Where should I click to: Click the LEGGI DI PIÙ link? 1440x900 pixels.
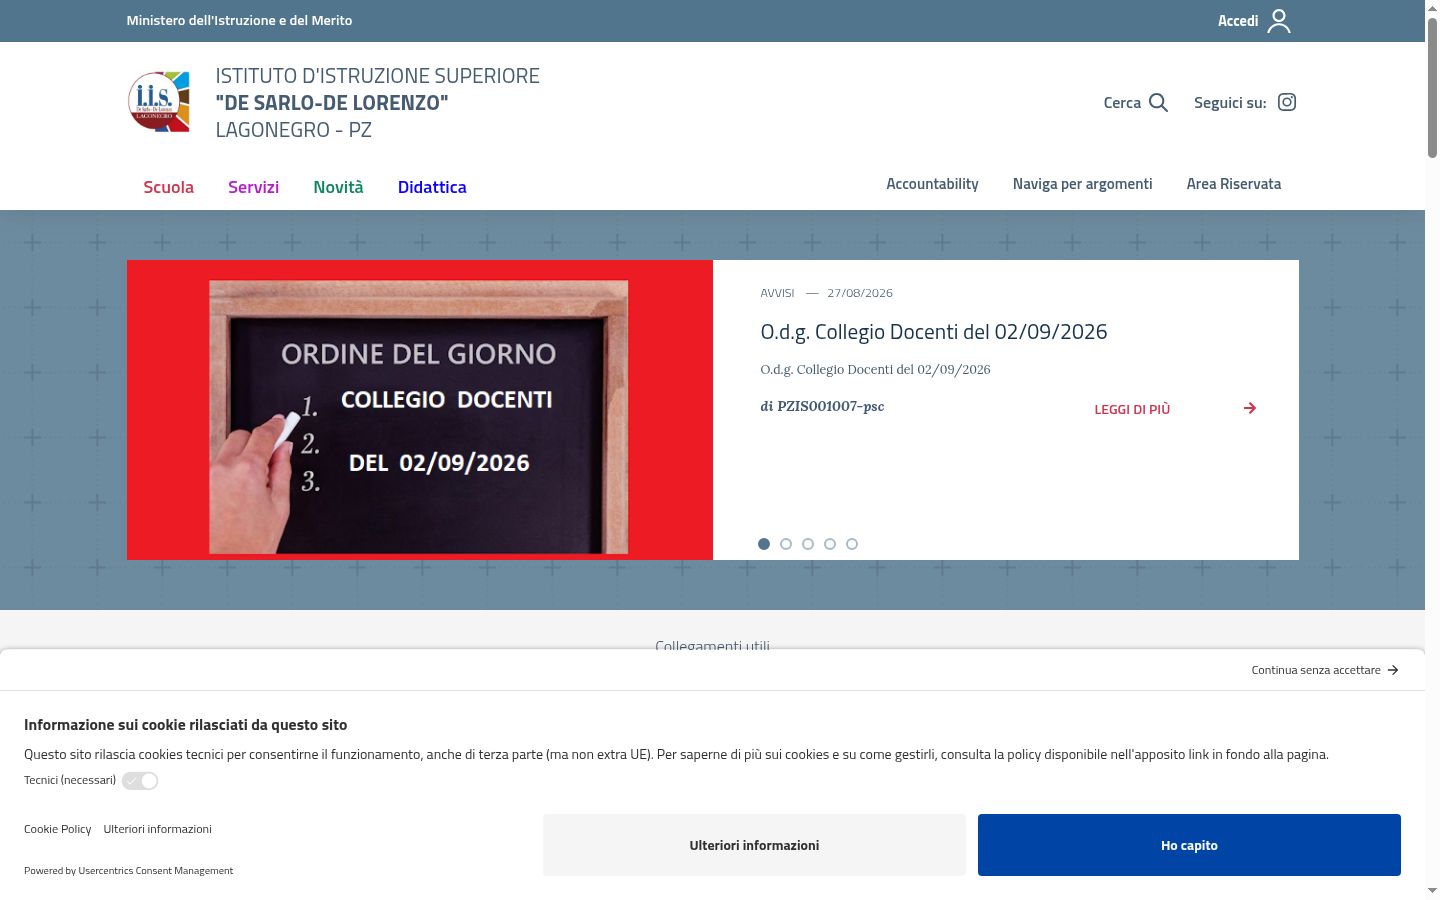[1132, 409]
